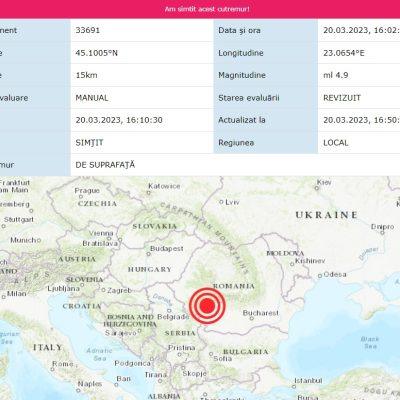Click the 15km depth value cell
The width and height of the screenshot is (400, 400).
142,75
